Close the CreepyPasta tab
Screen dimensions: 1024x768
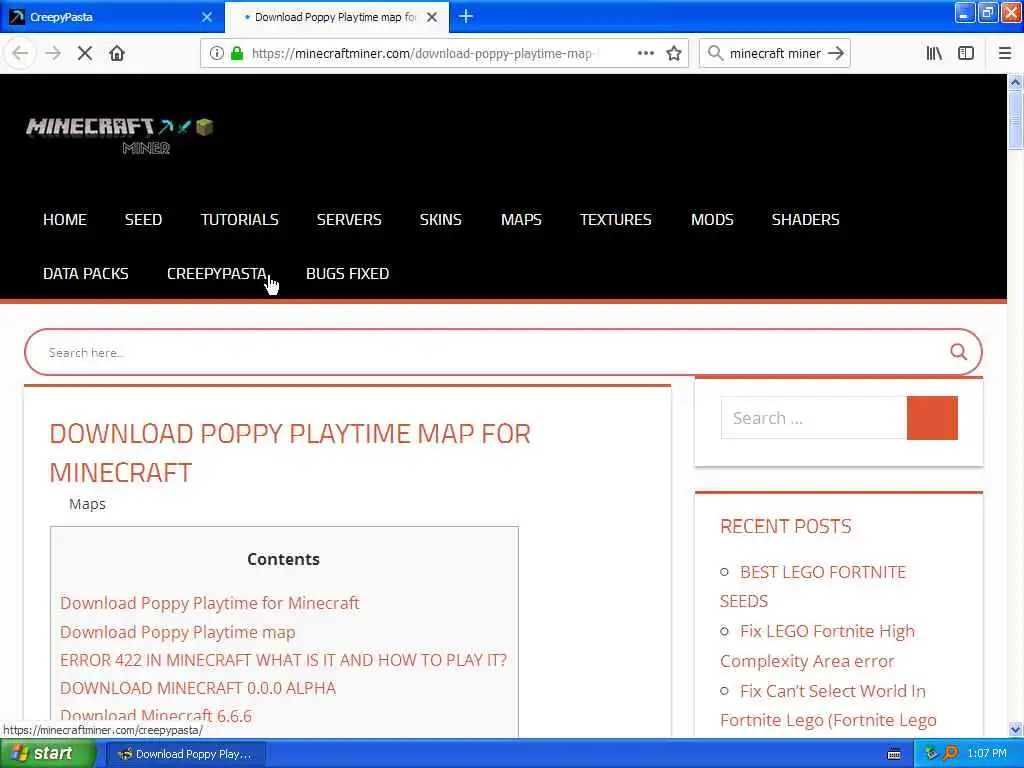207,17
